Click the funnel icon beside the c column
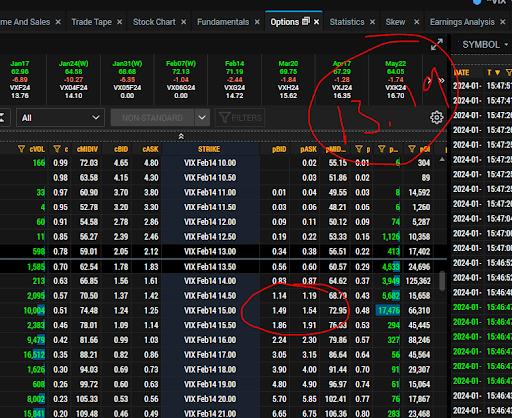This screenshot has height=418, width=512. 57,149
